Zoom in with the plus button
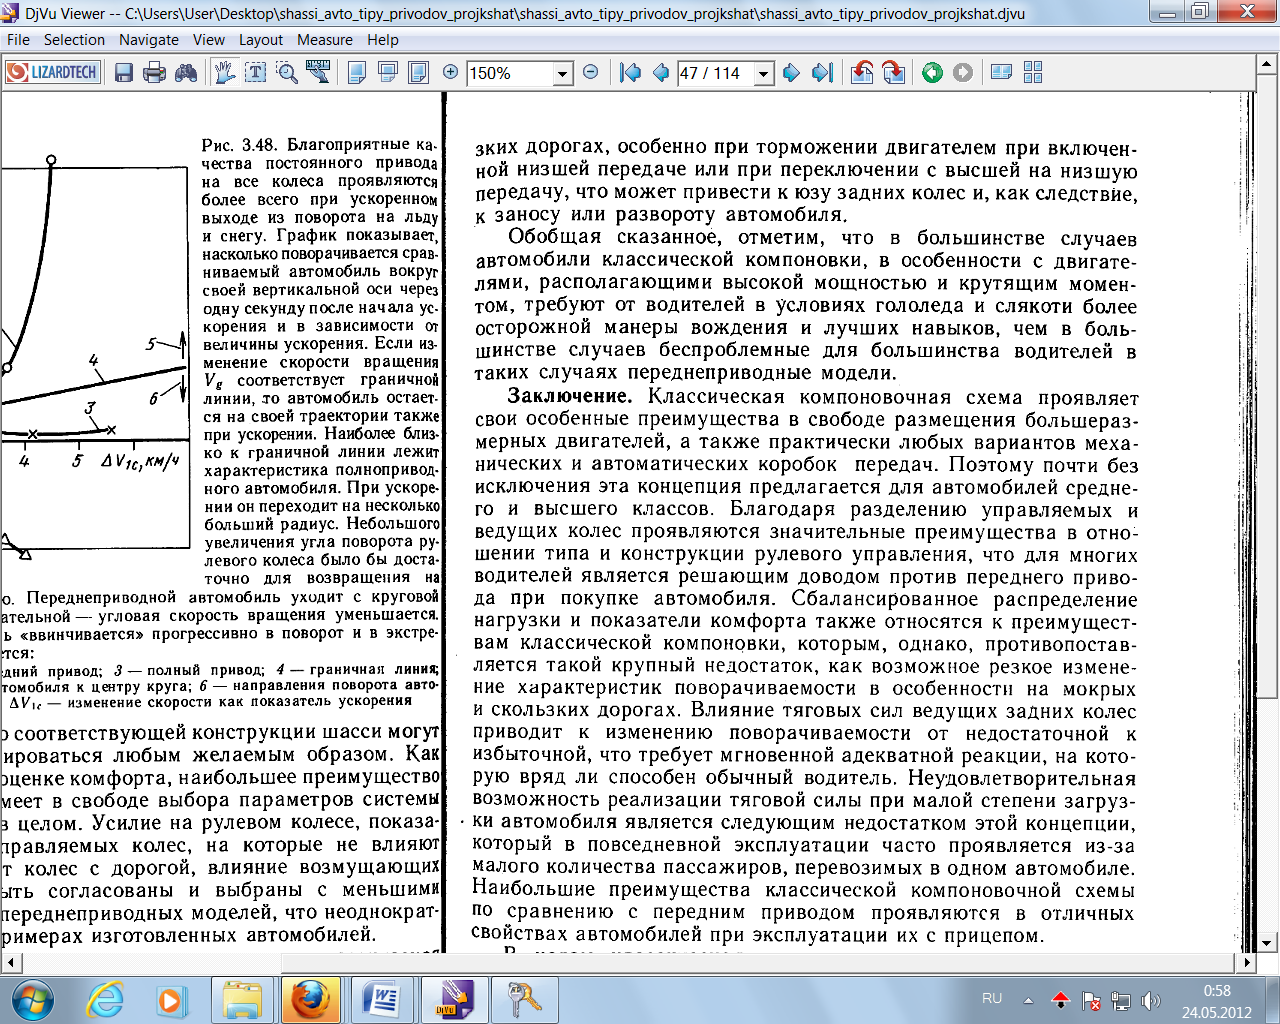This screenshot has width=1280, height=1024. pyautogui.click(x=450, y=72)
